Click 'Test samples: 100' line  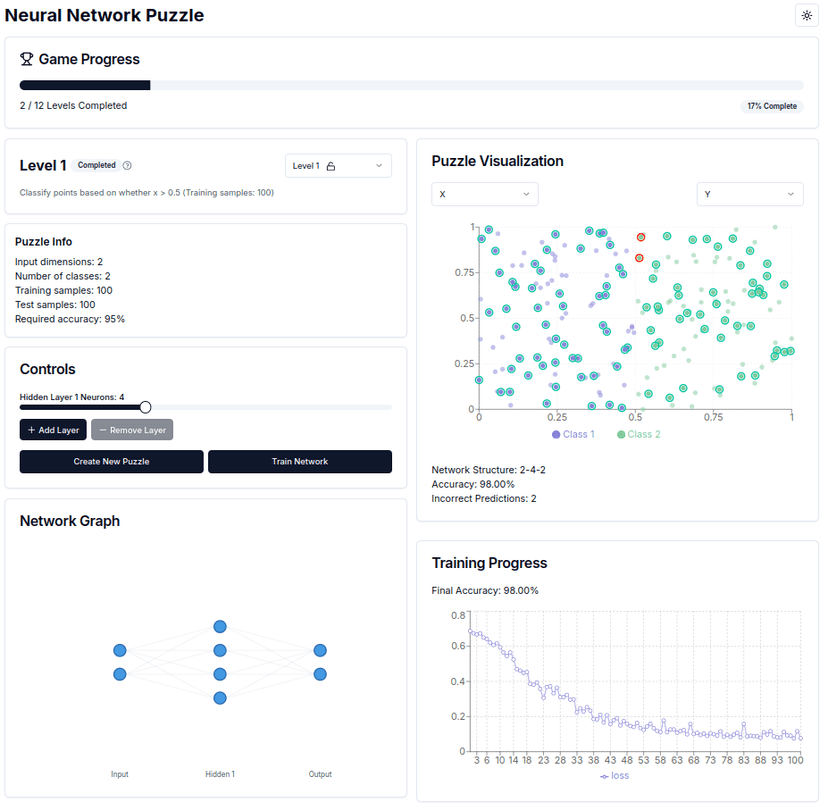[55, 305]
